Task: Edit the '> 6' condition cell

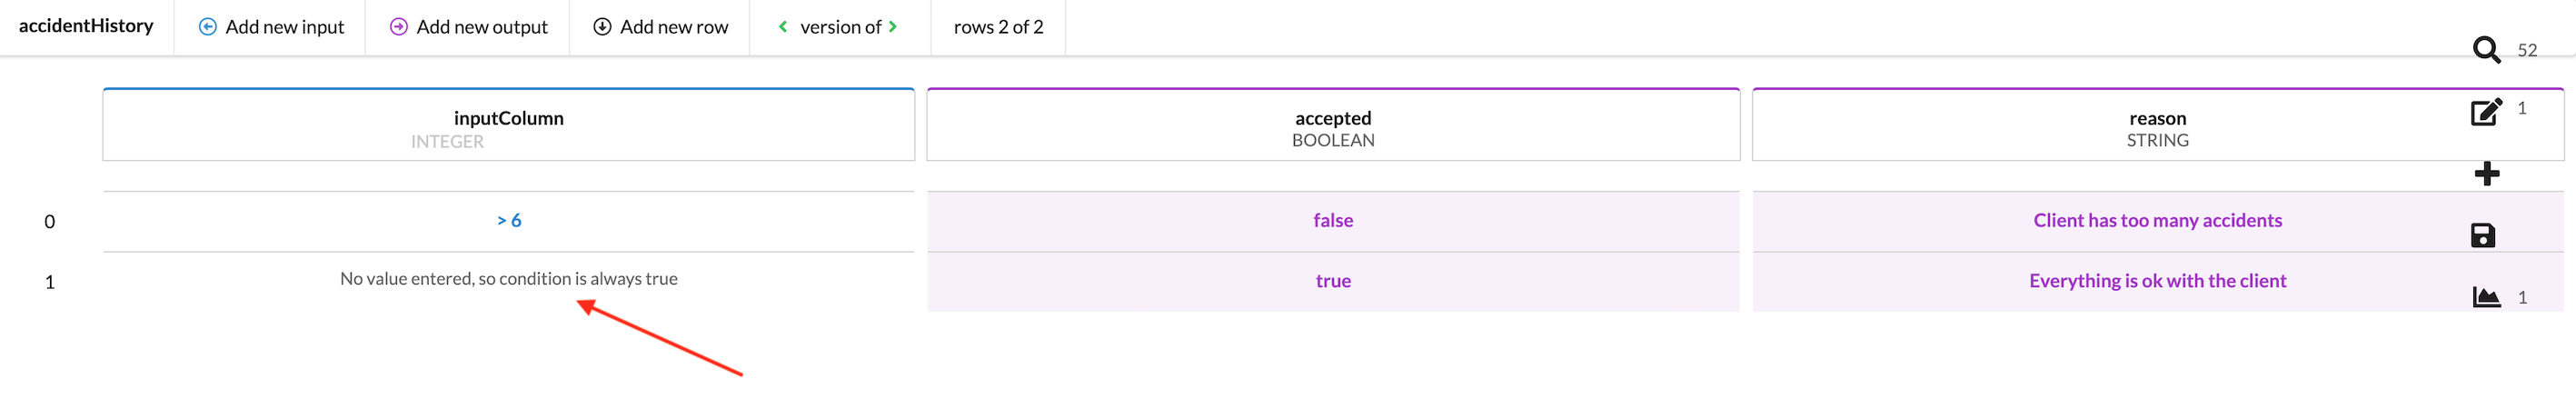Action: (509, 221)
